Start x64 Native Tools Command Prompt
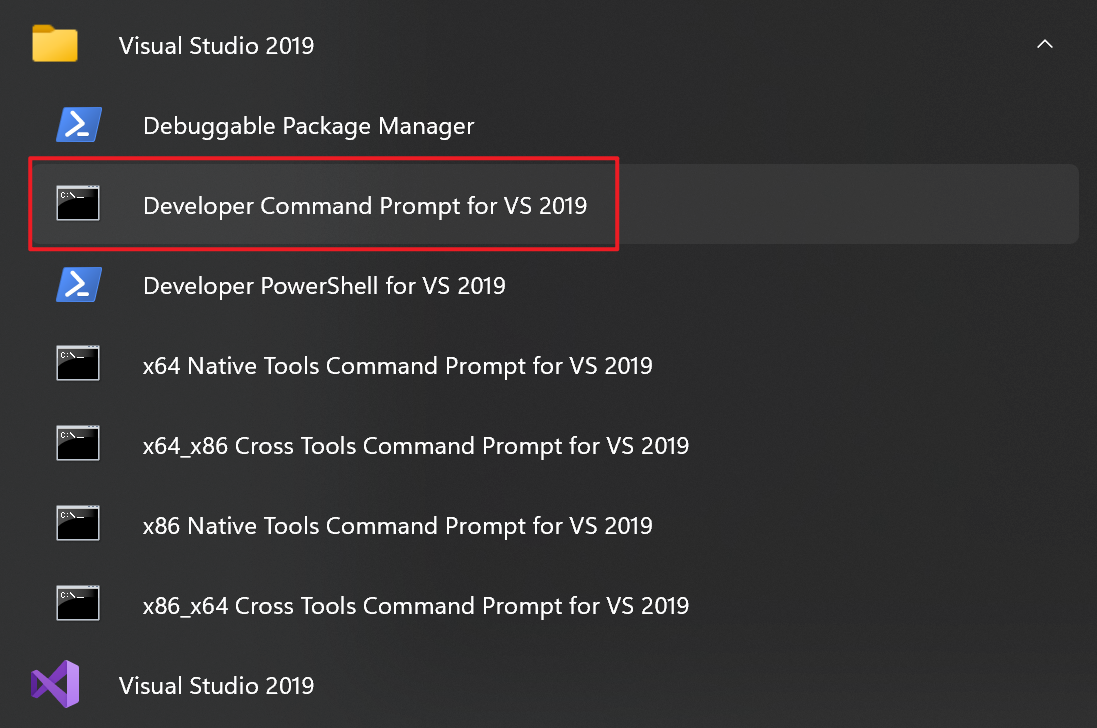1097x728 pixels. 397,366
